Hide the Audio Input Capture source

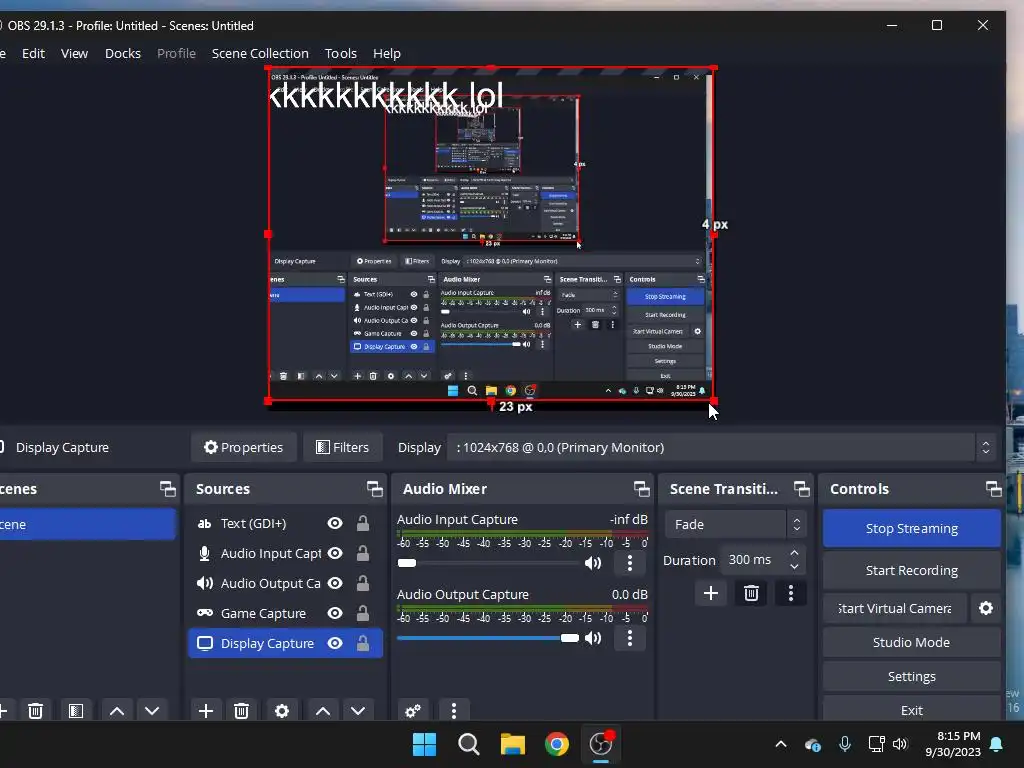(x=335, y=553)
